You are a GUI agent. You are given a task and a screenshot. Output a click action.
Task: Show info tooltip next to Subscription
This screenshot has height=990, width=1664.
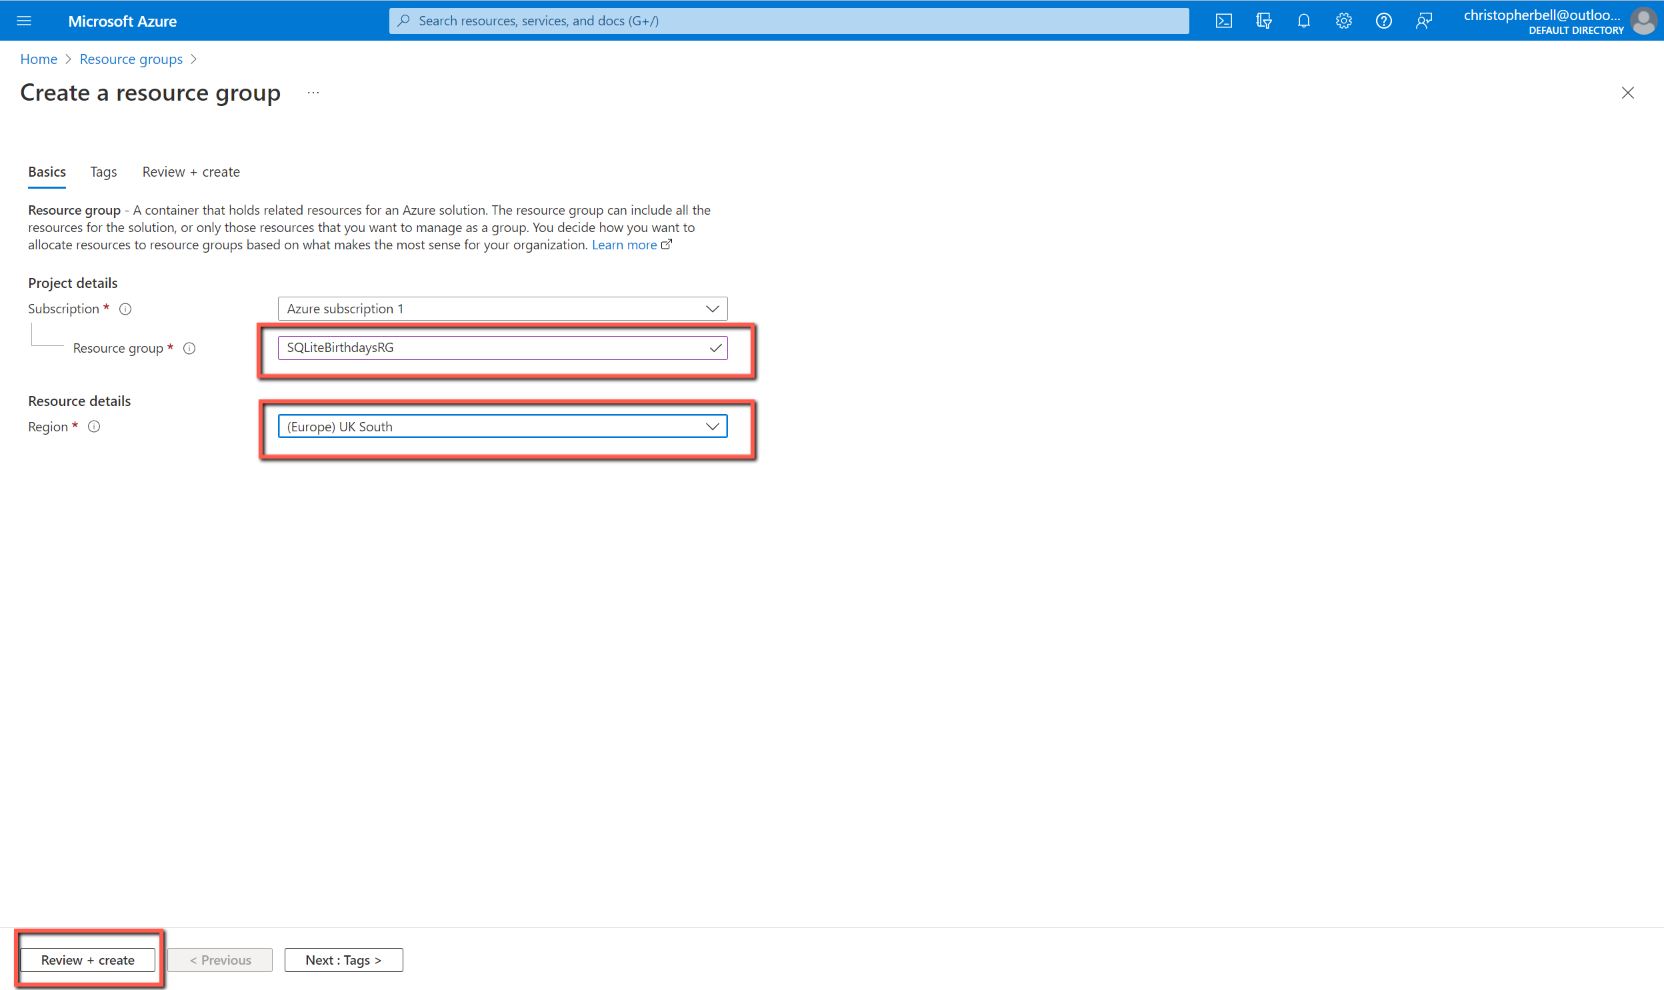[126, 309]
